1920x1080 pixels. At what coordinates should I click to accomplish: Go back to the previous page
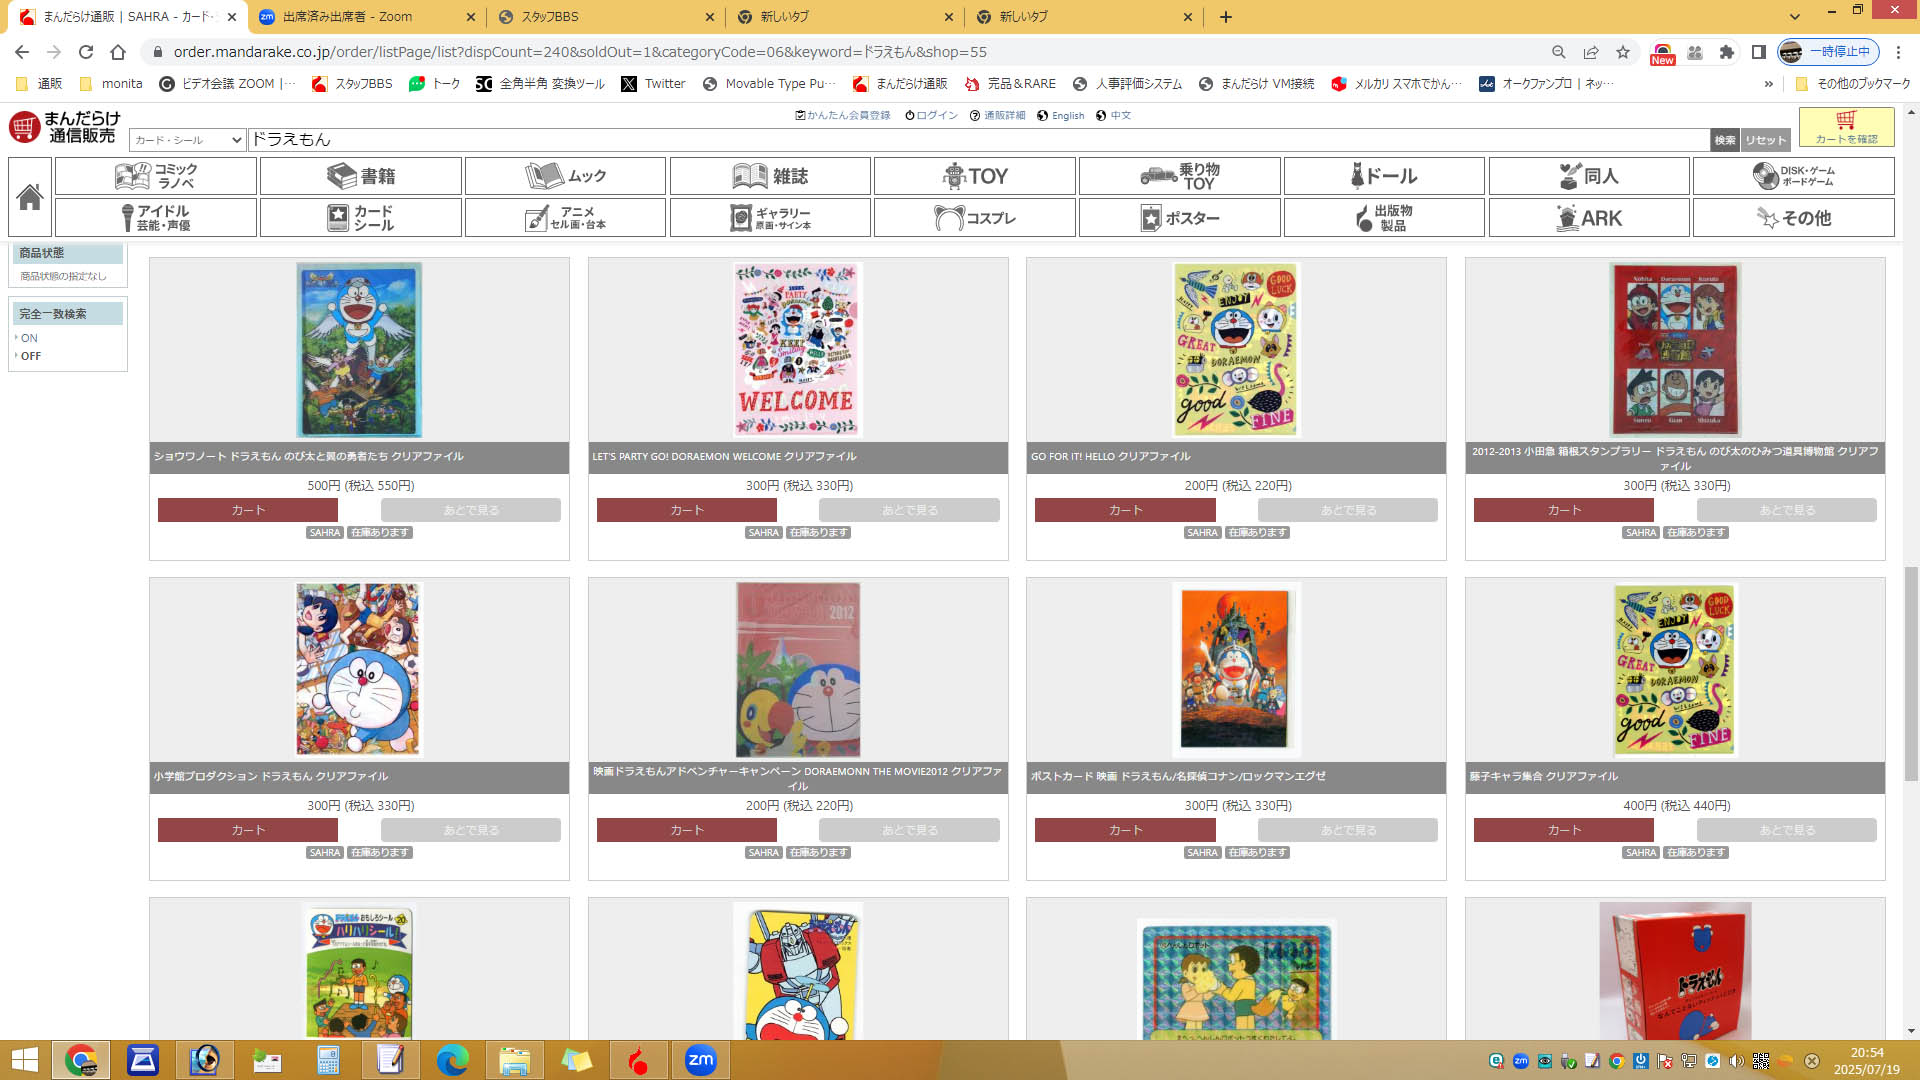[22, 52]
